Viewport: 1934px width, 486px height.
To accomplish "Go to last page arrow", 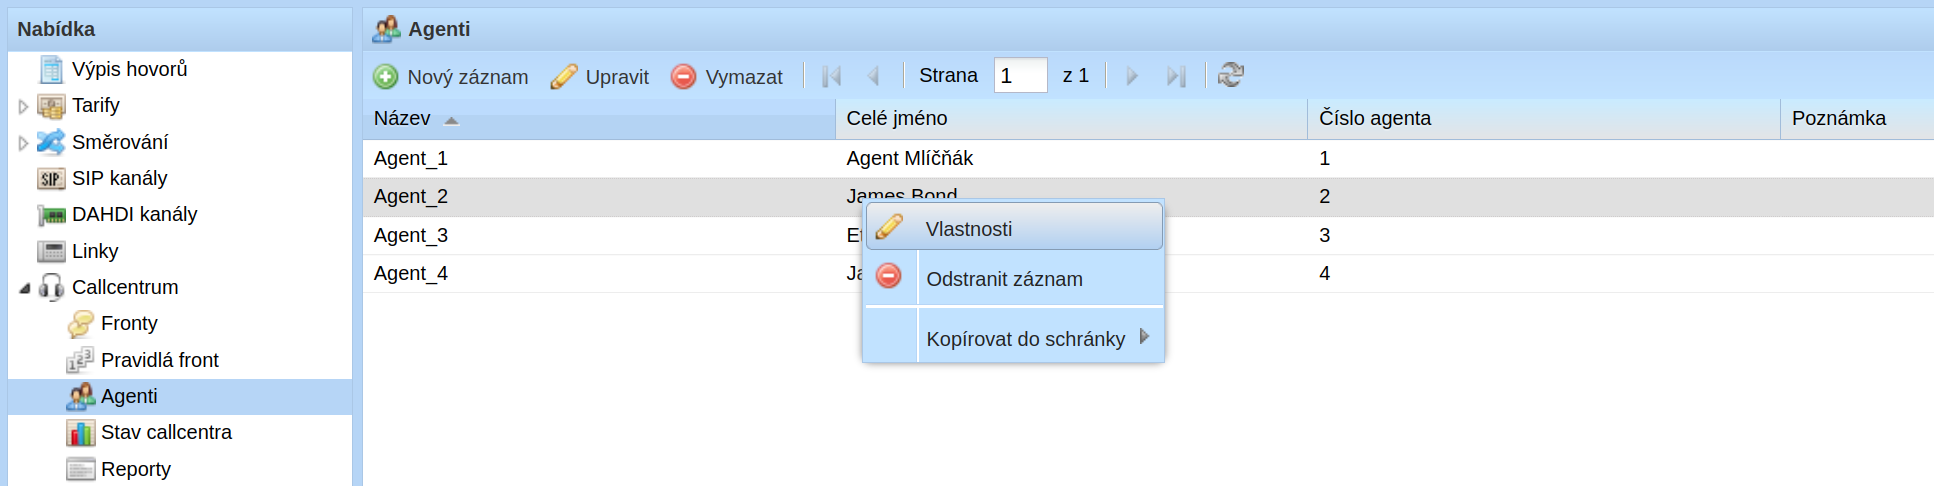I will [x=1176, y=76].
